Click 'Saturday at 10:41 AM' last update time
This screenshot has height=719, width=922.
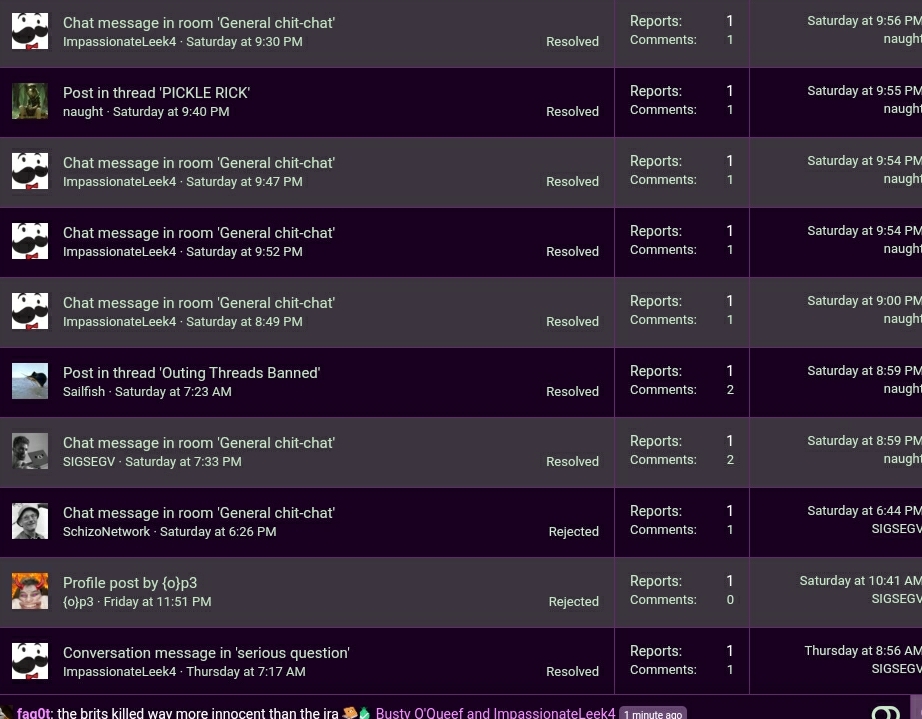coord(860,580)
